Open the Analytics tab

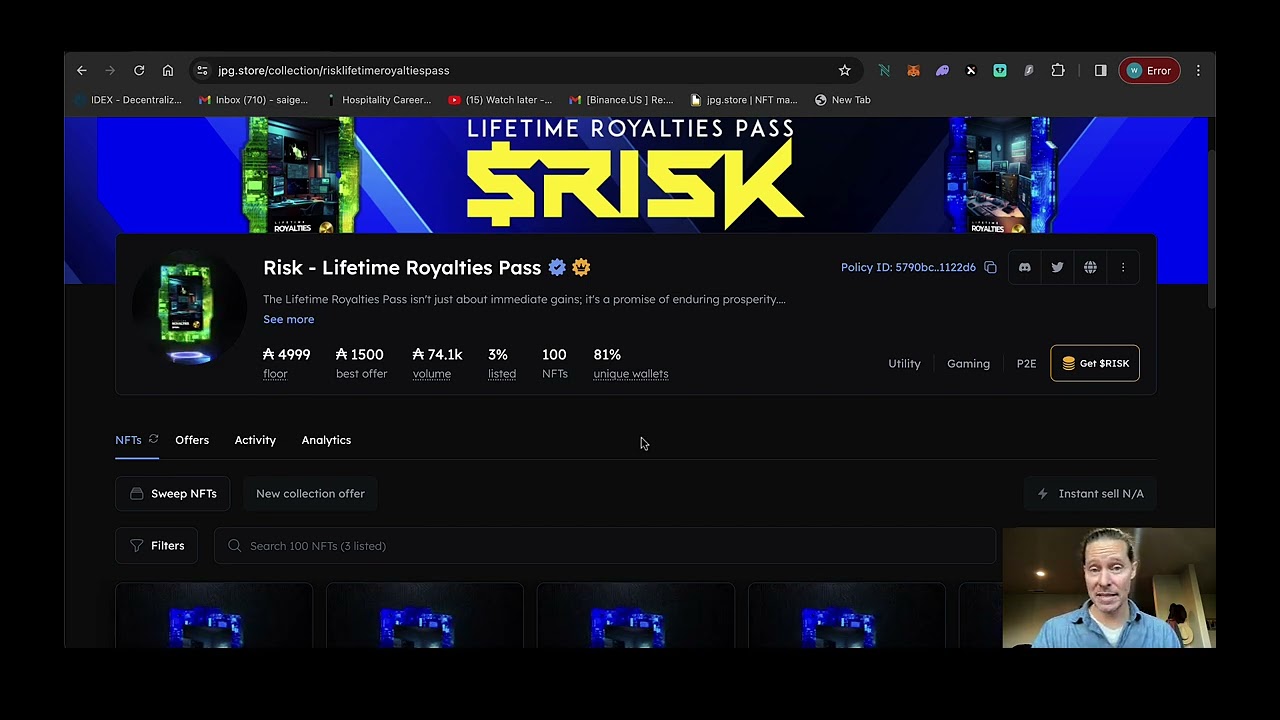pos(326,440)
